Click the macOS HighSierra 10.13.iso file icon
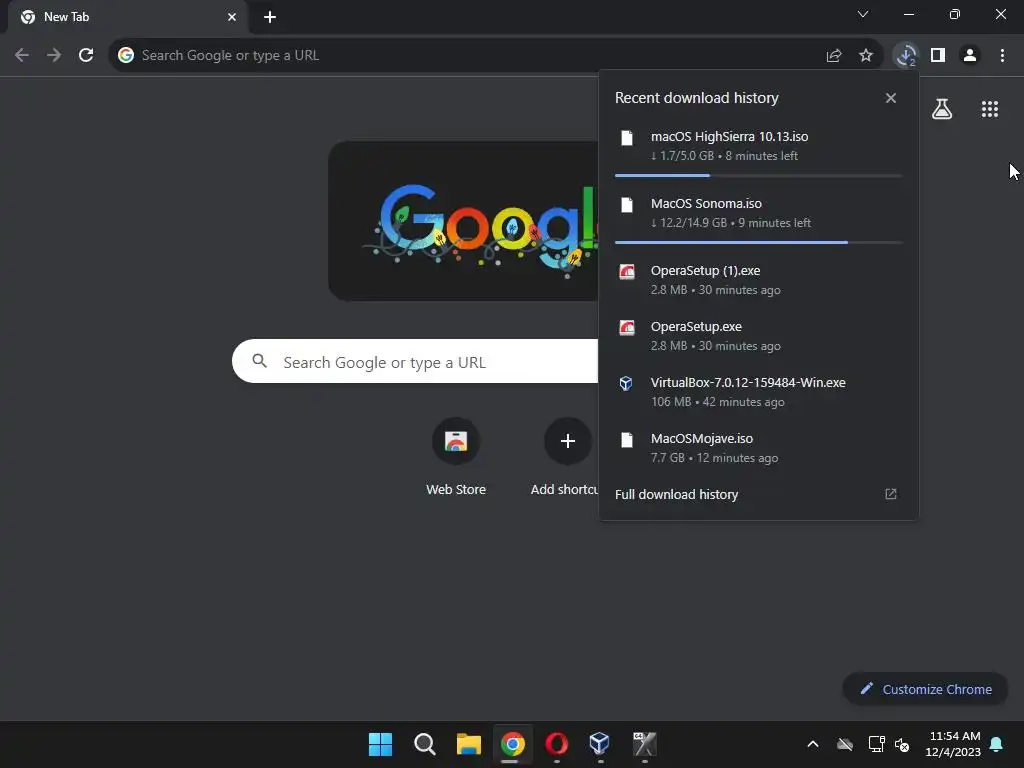1024x768 pixels. click(x=627, y=138)
